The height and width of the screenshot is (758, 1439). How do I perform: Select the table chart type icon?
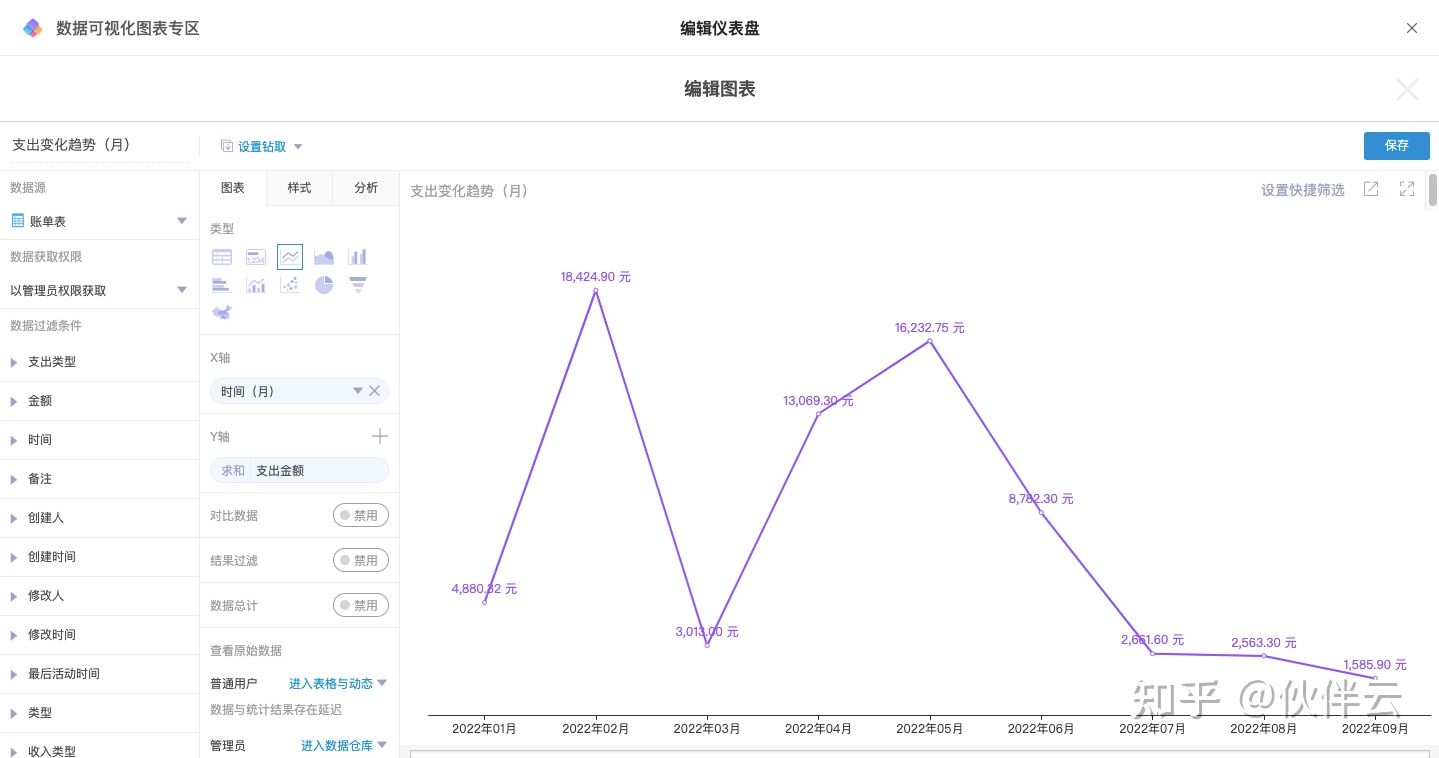(222, 257)
